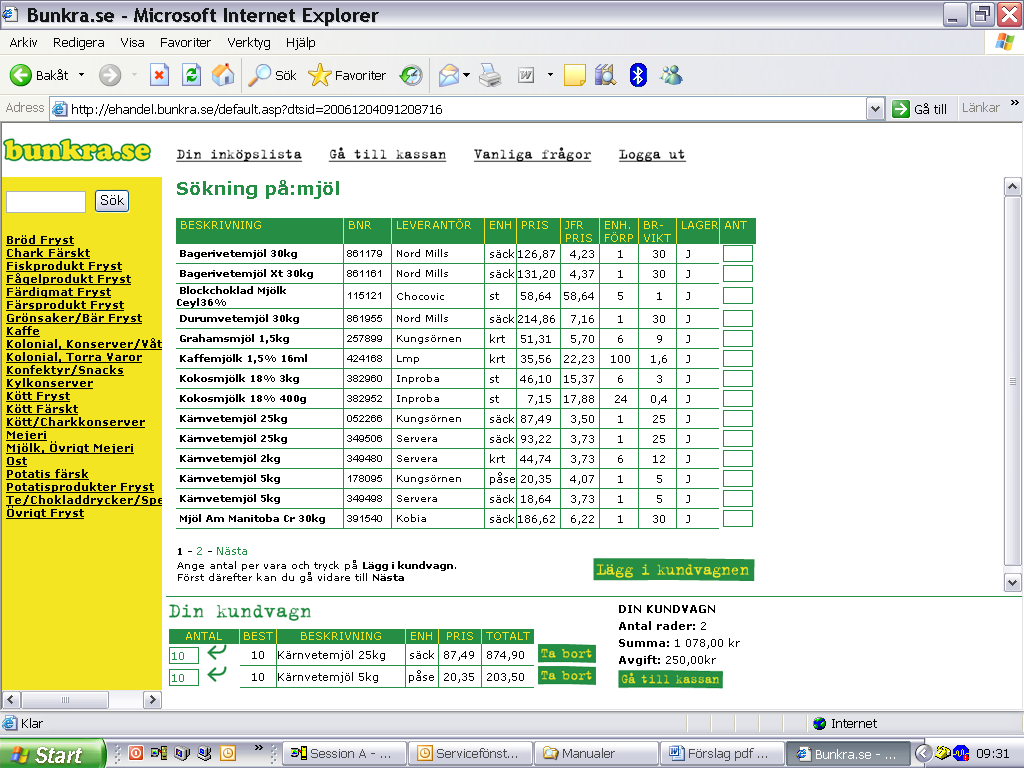Click the Research books icon
The image size is (1024, 768).
coord(605,75)
